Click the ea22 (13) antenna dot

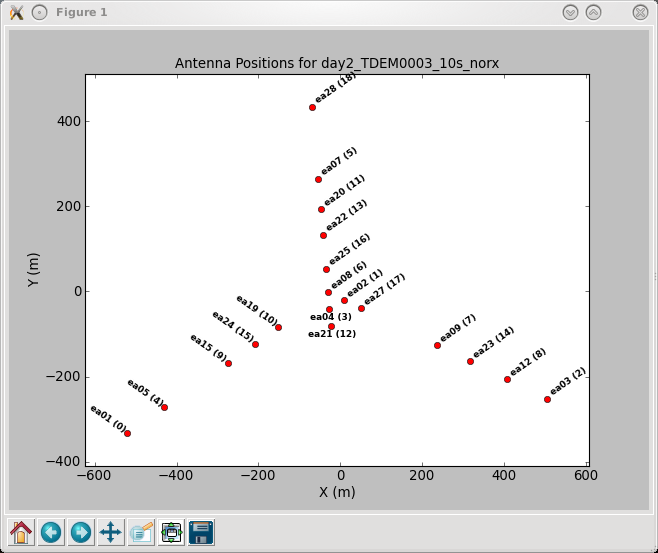[x=324, y=235]
